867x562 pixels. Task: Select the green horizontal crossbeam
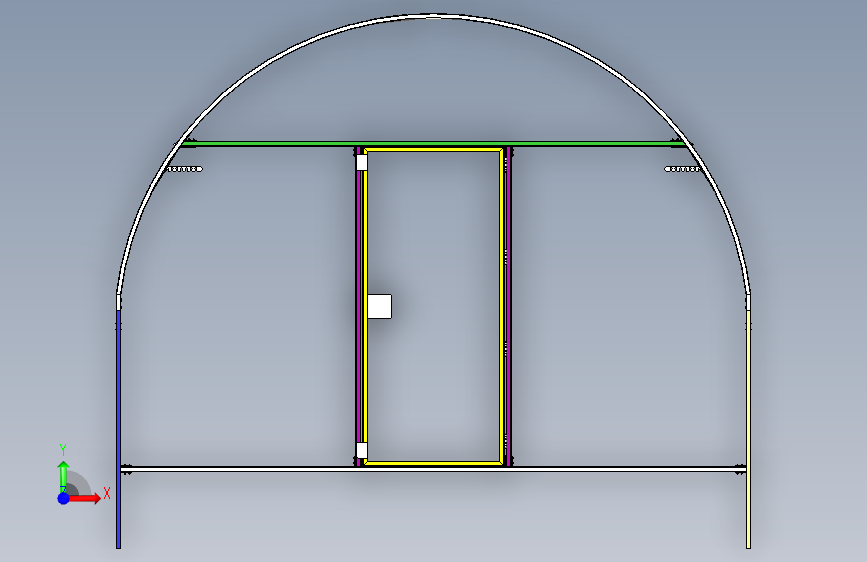pyautogui.click(x=434, y=144)
